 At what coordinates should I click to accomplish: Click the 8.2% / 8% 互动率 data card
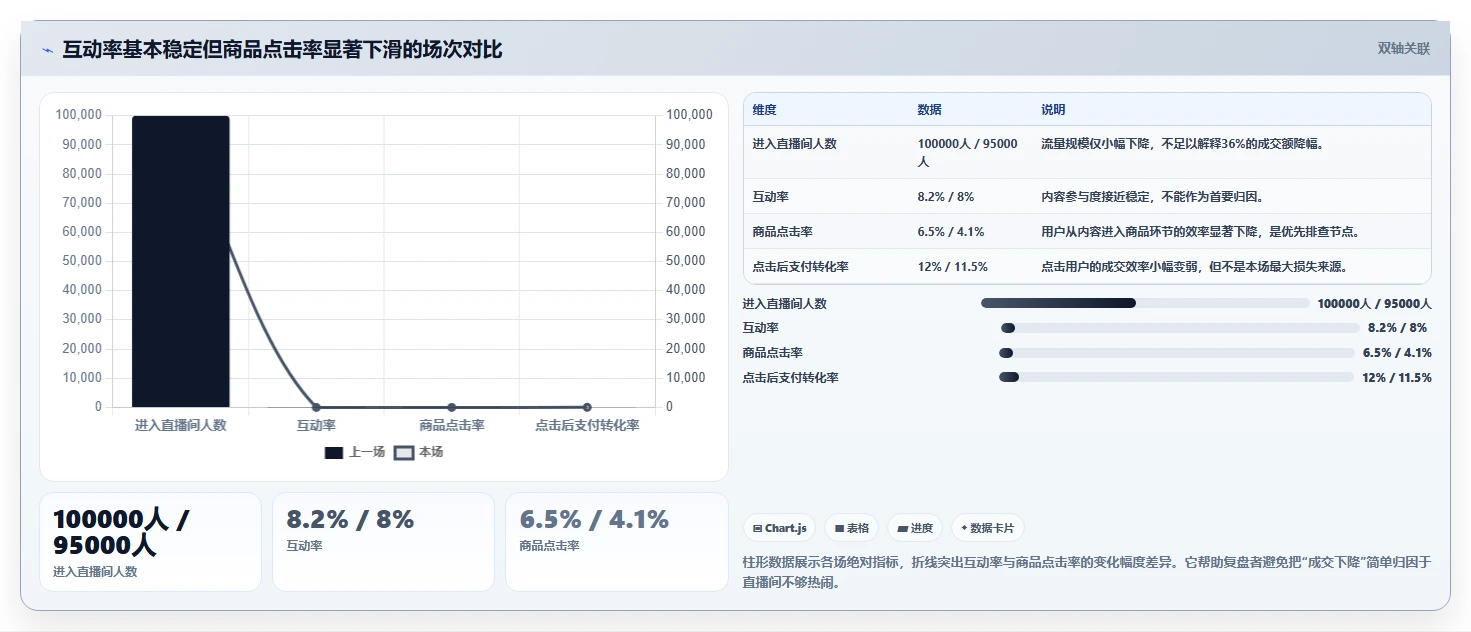click(x=383, y=542)
